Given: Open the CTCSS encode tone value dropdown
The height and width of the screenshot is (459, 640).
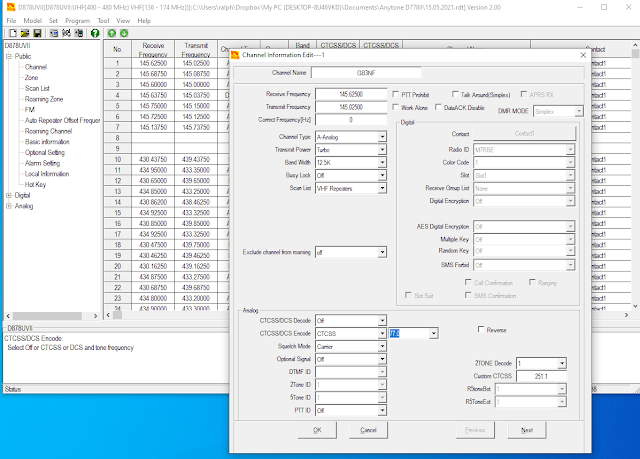Looking at the screenshot, I should (434, 334).
